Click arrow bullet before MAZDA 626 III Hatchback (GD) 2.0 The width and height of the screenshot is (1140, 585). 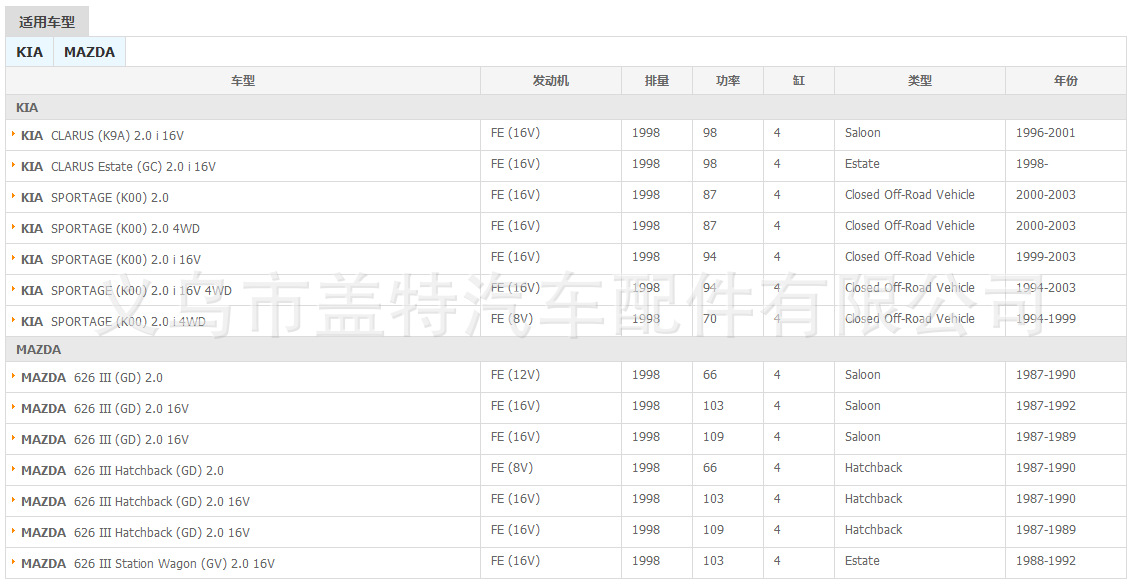tap(13, 469)
